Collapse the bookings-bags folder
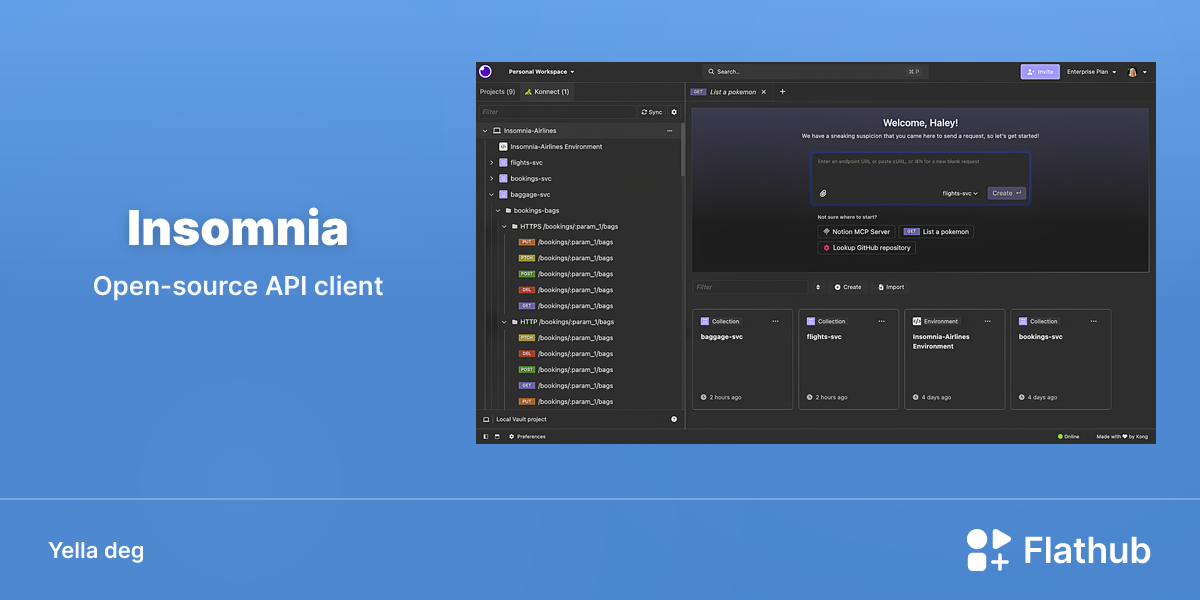1200x600 pixels. pyautogui.click(x=498, y=210)
